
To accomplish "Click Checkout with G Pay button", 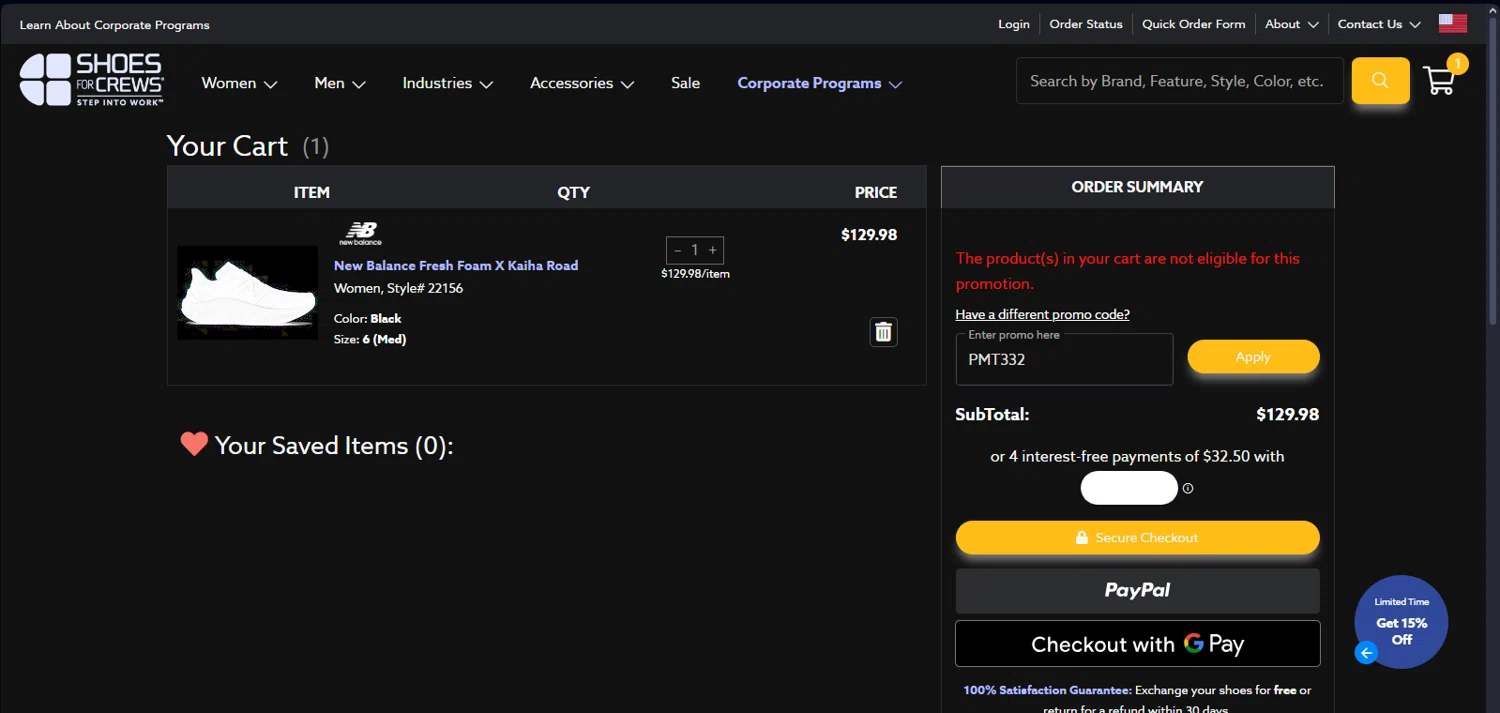I will (x=1137, y=644).
